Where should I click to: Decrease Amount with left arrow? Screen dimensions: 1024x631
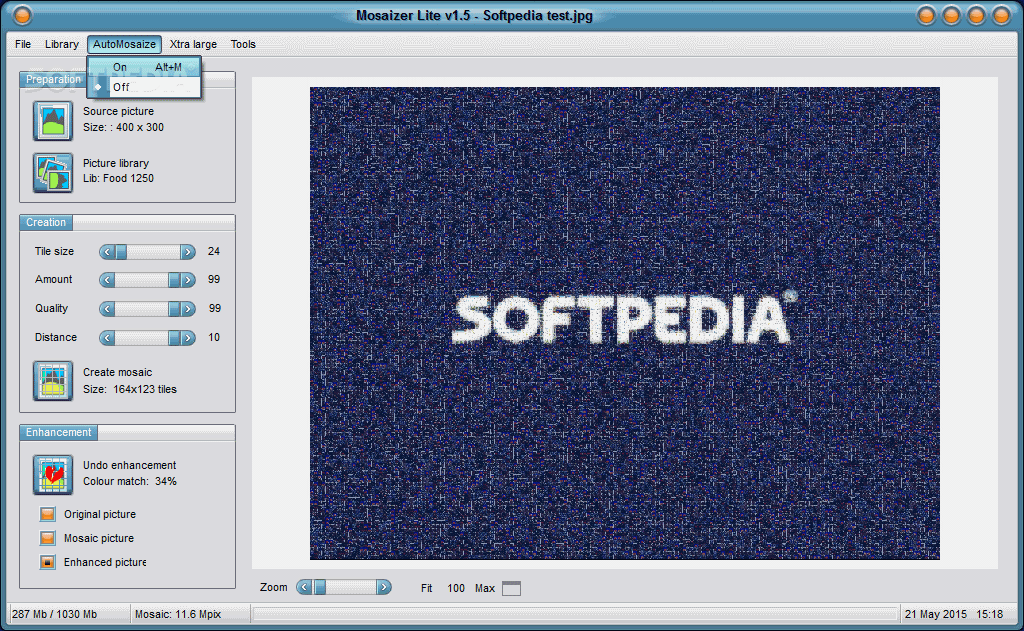[107, 280]
